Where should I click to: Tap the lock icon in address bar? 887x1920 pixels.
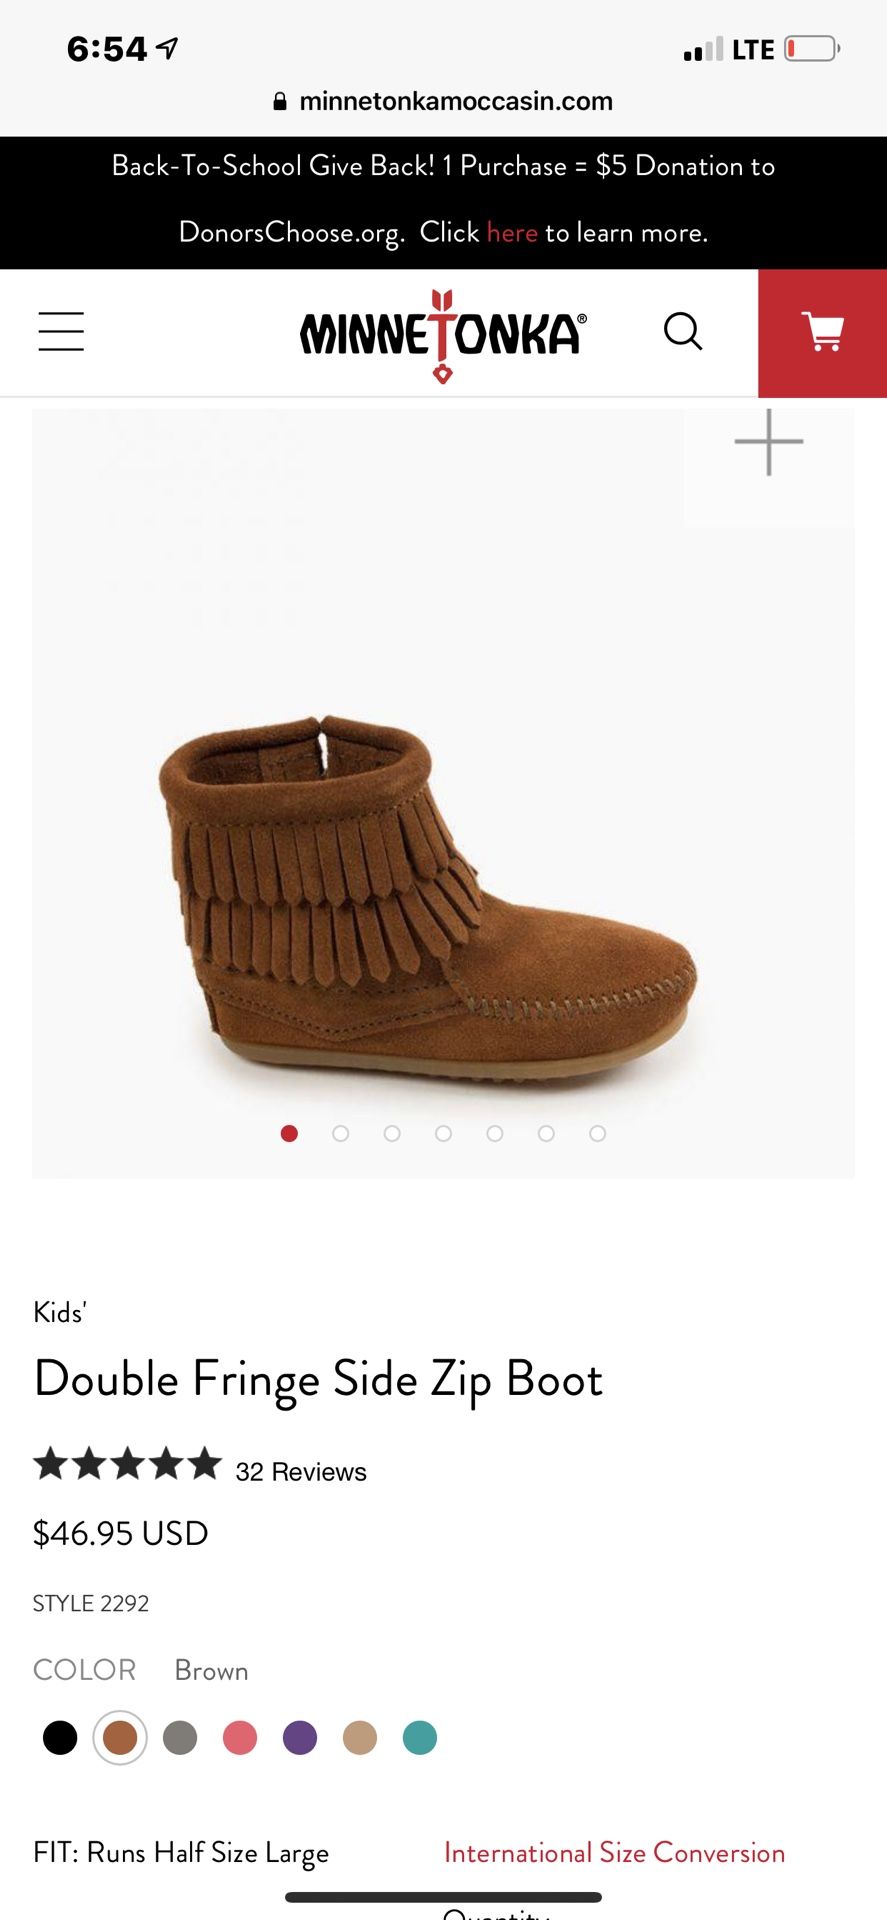280,101
